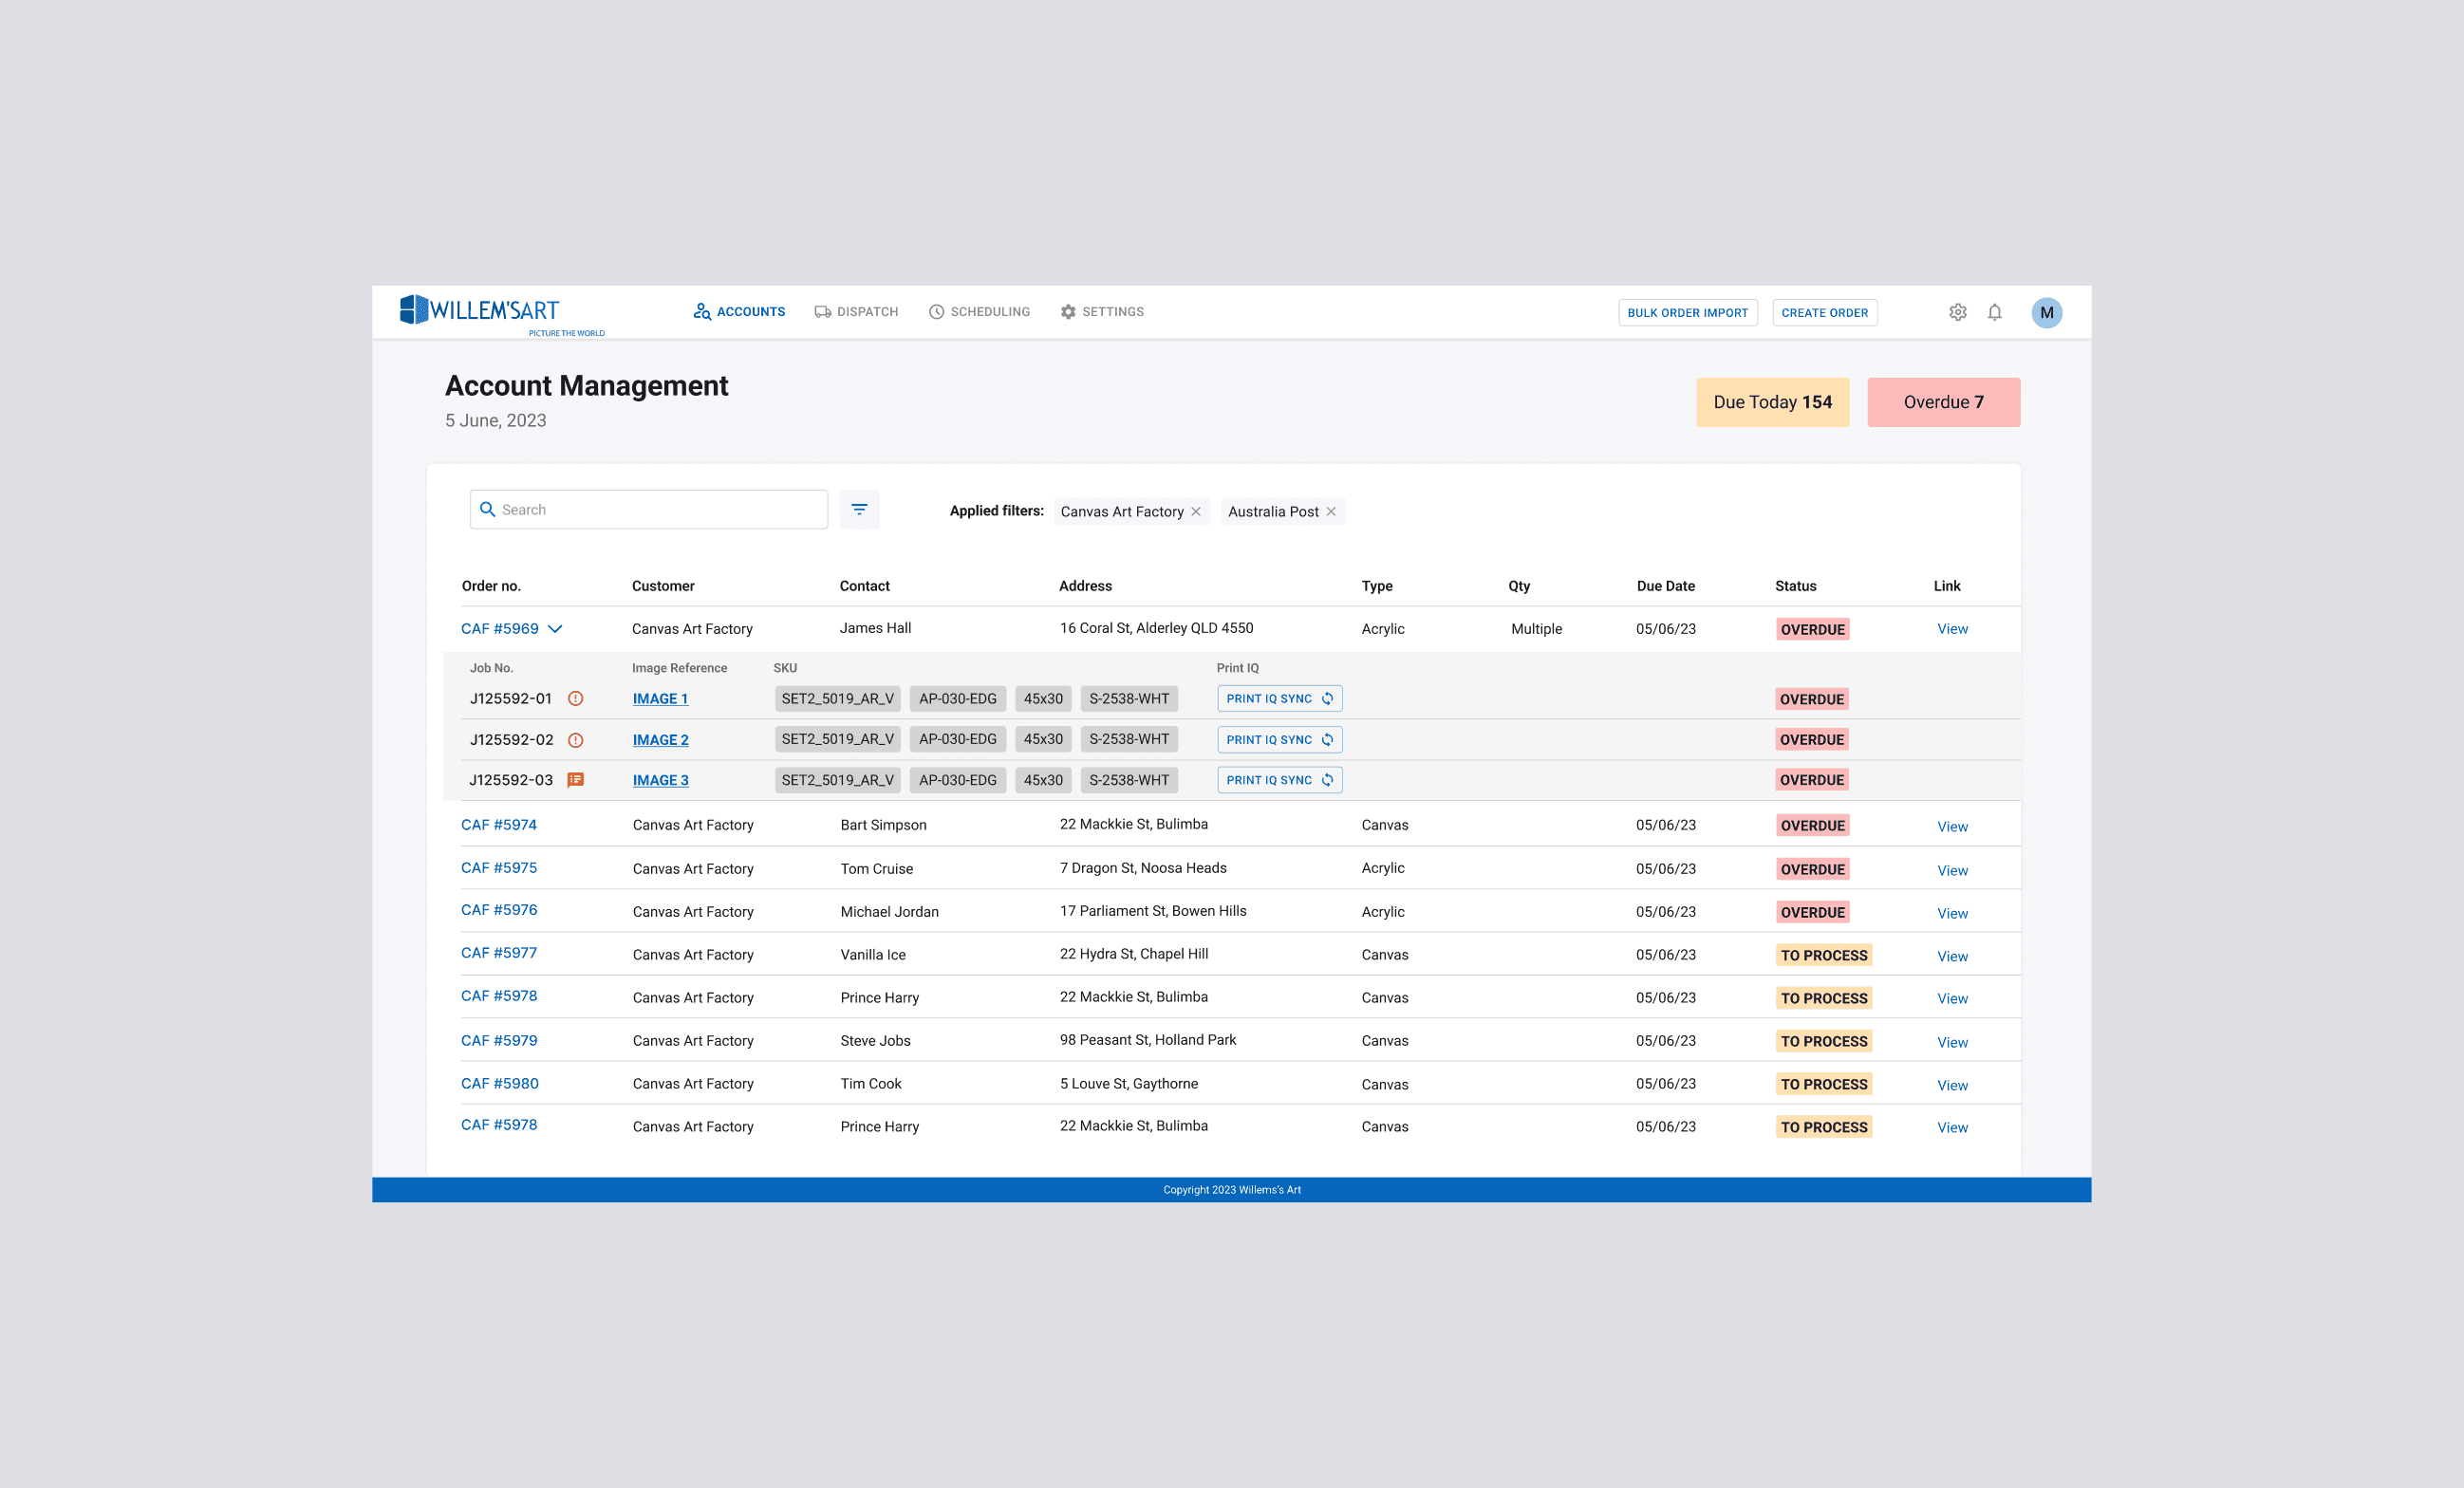Screen dimensions: 2464x1488
Task: Click Bulk Order Import button
Action: point(1687,313)
